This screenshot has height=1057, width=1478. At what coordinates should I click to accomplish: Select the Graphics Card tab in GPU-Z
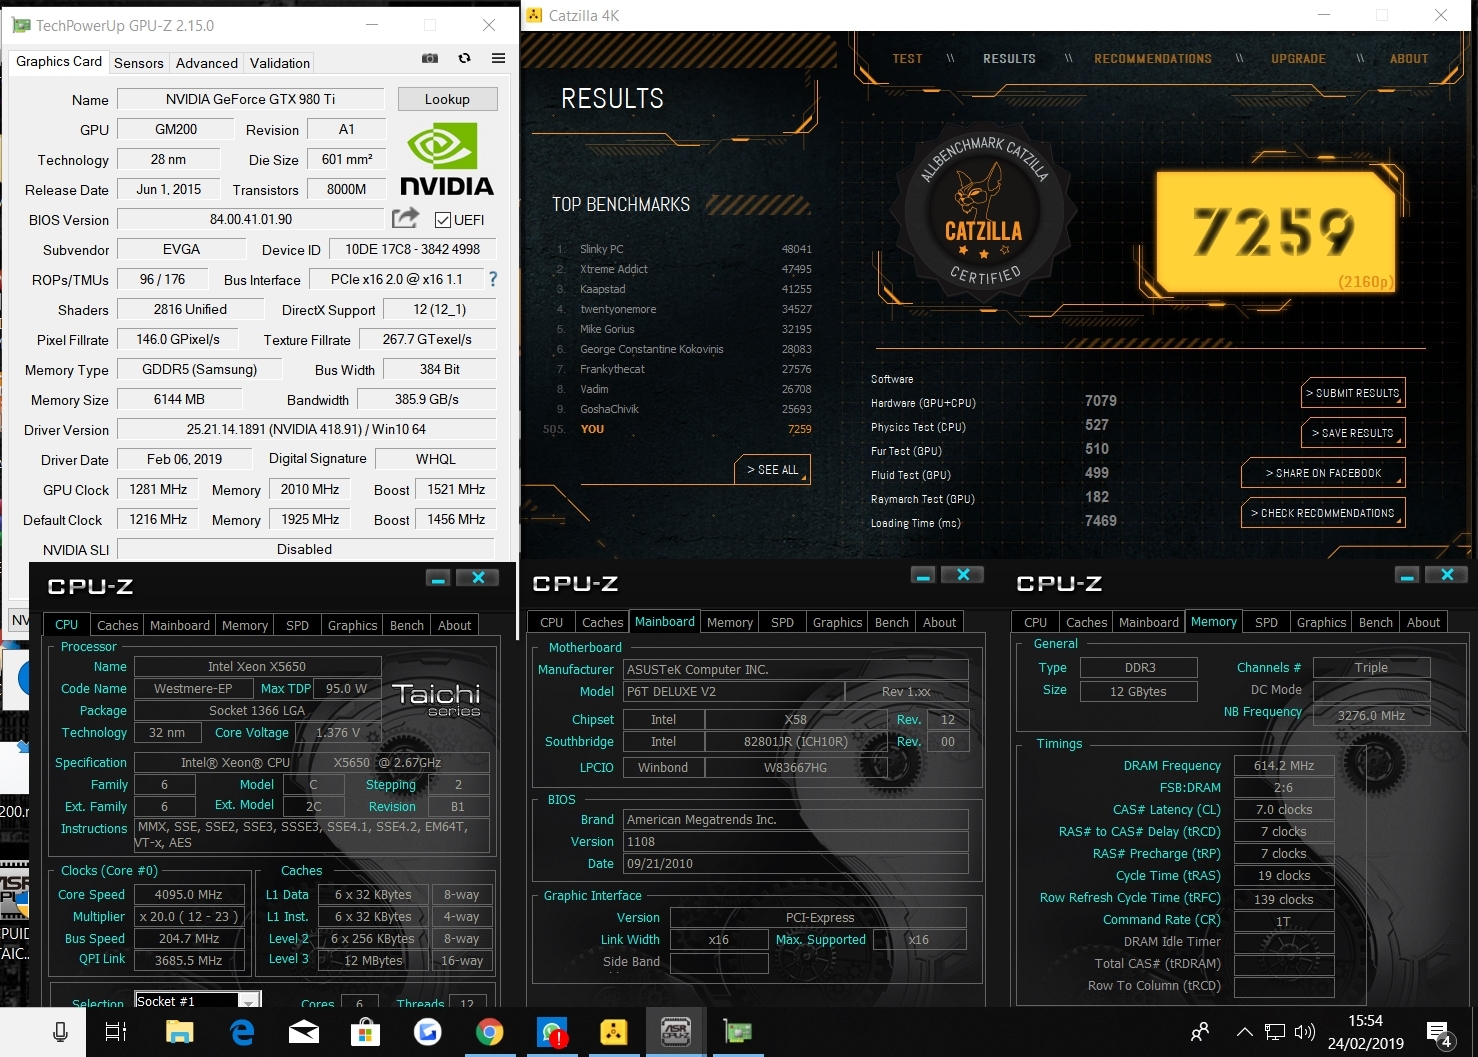[59, 61]
